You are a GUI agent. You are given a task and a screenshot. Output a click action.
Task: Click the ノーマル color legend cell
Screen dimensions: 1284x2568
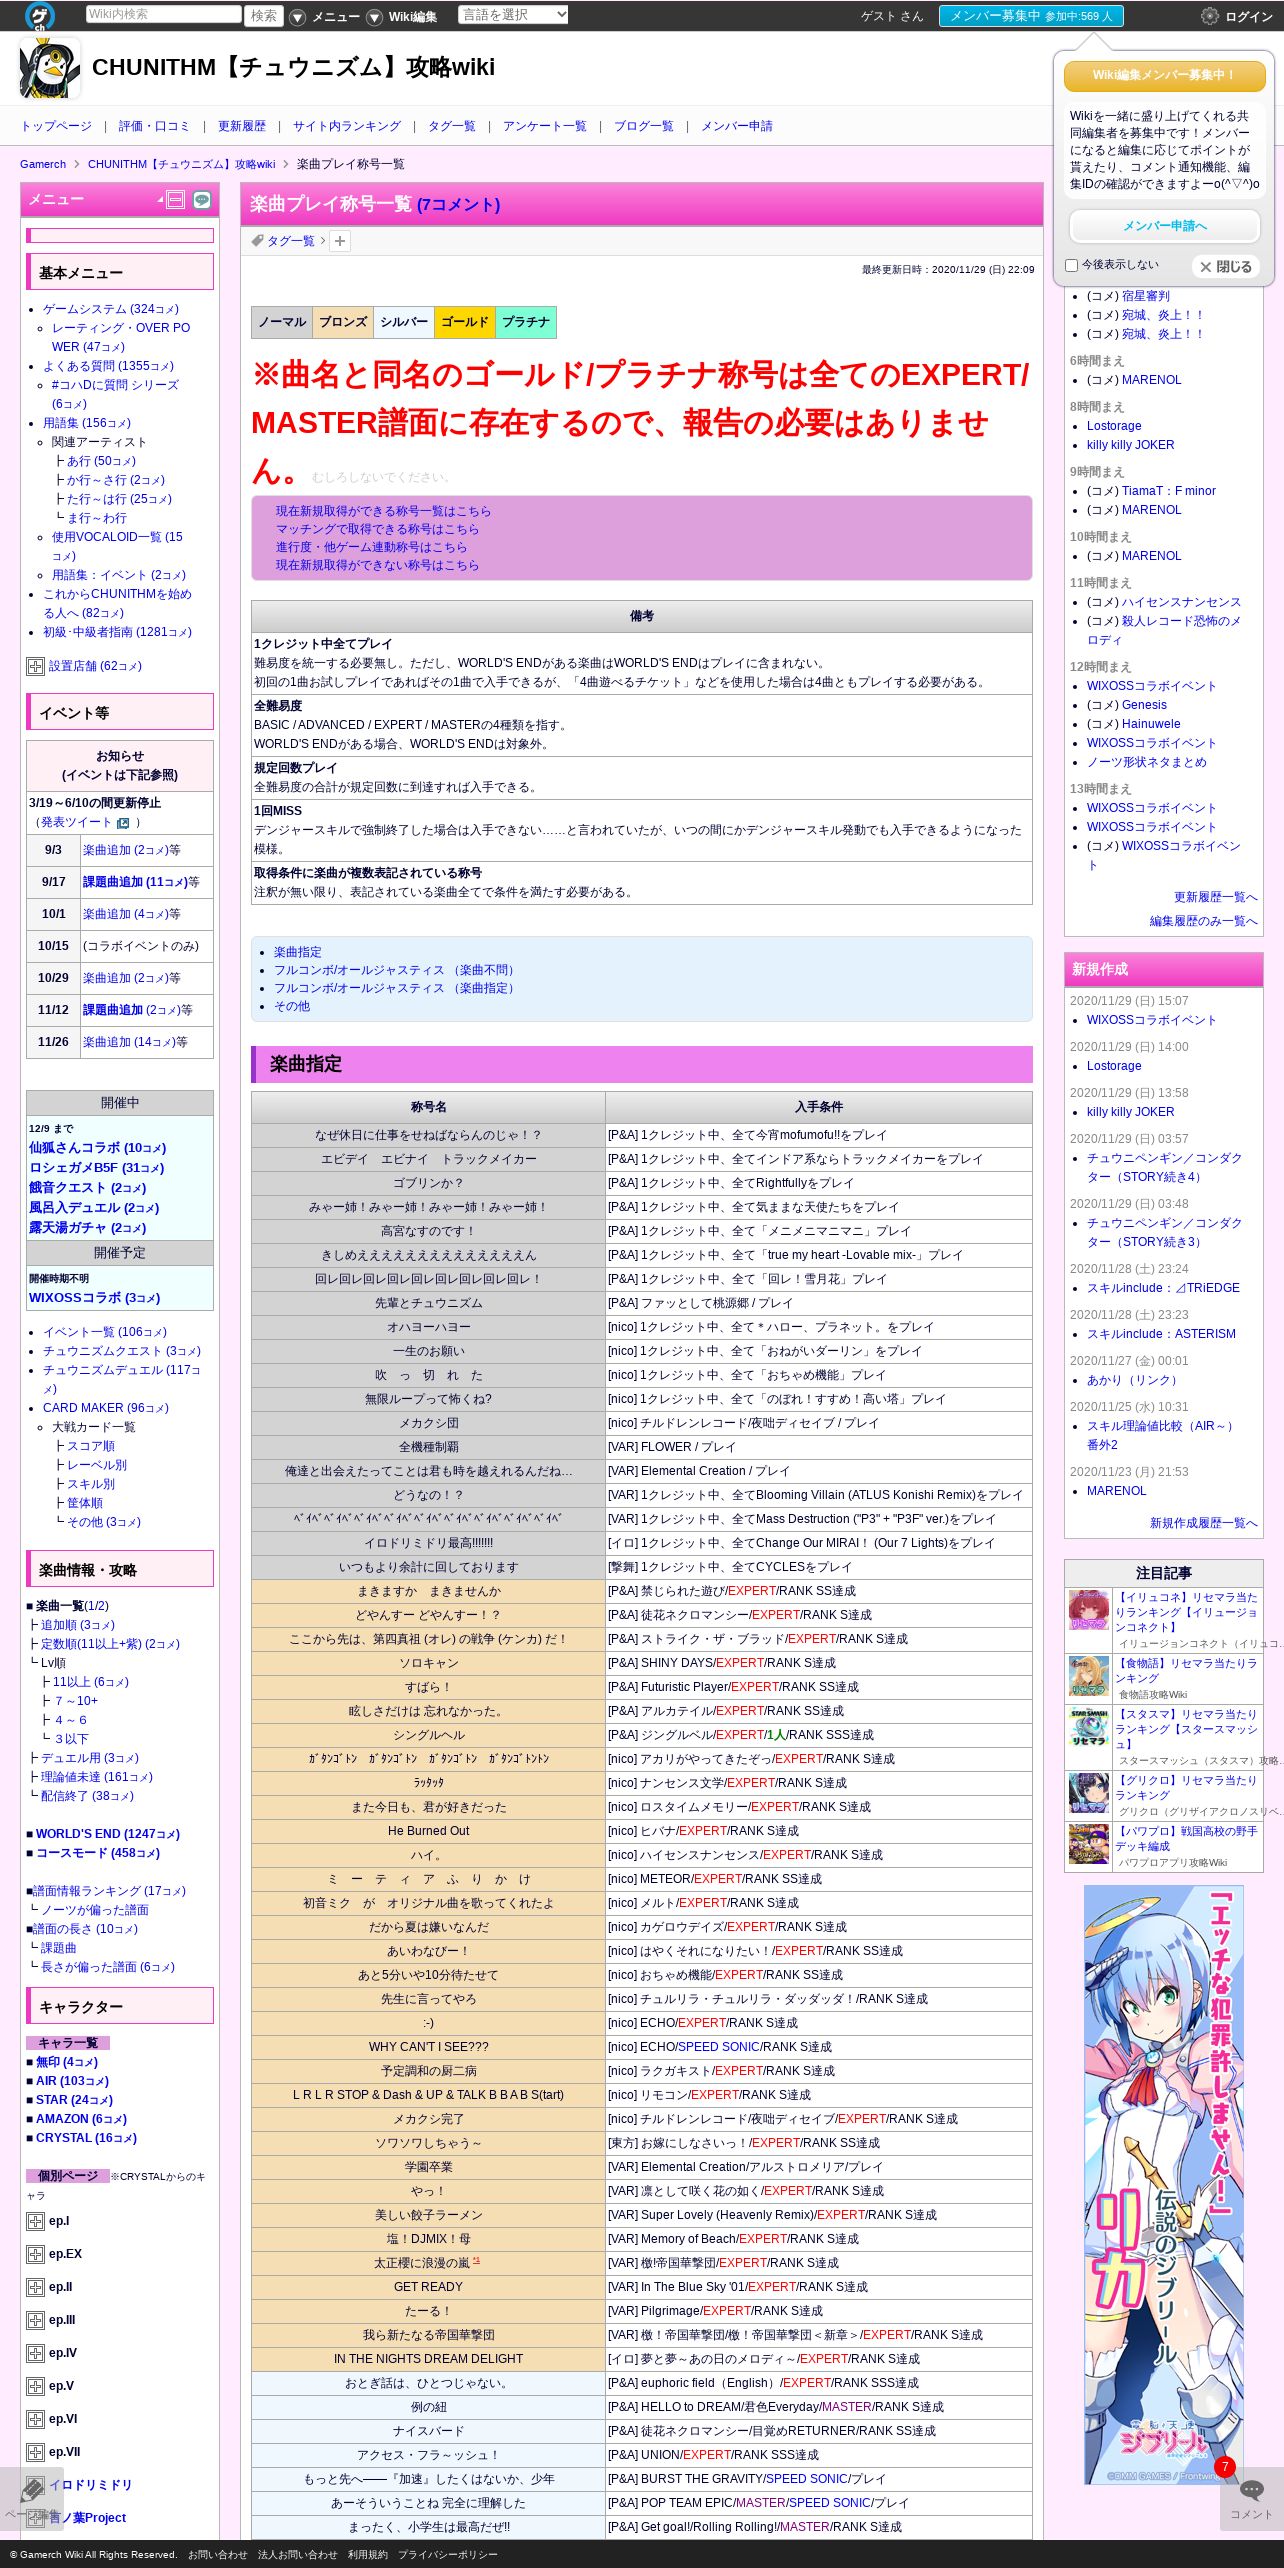point(282,322)
